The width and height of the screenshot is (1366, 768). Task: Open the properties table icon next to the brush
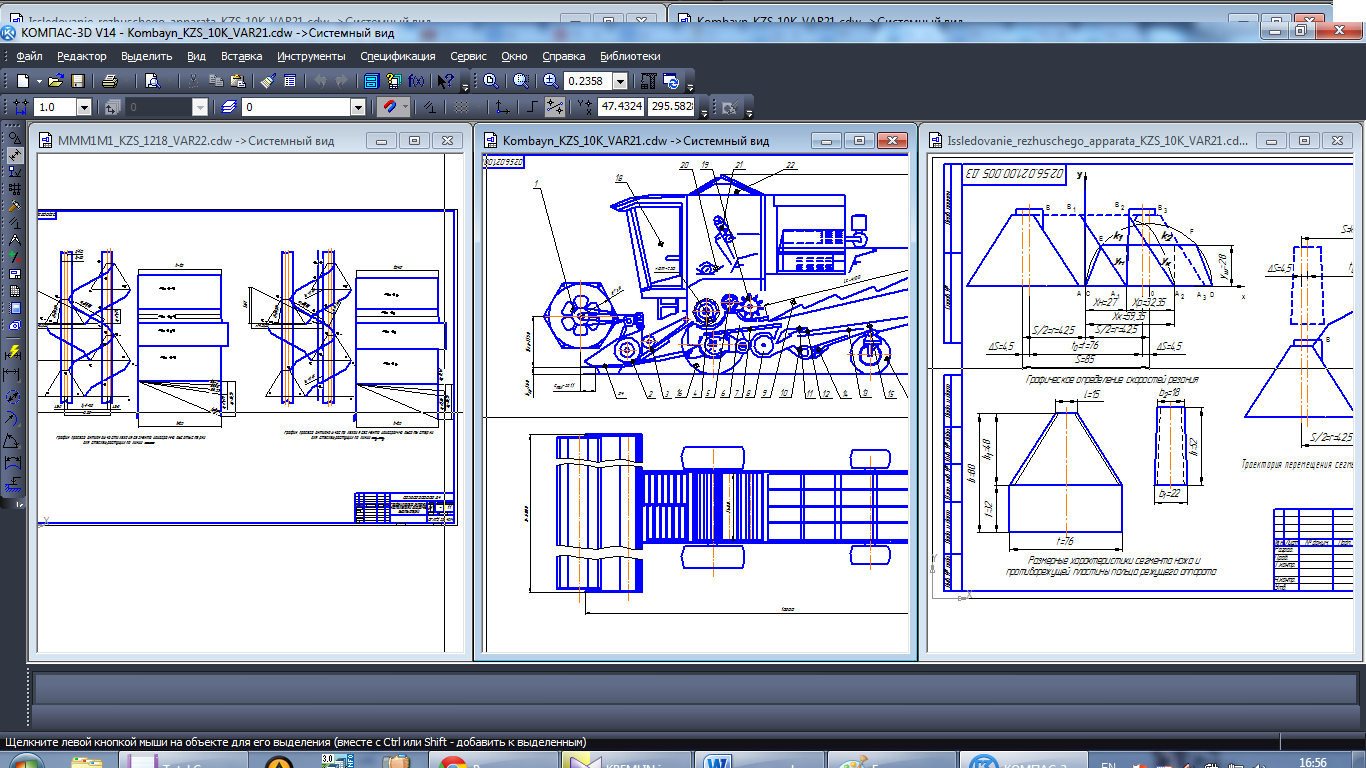289,81
